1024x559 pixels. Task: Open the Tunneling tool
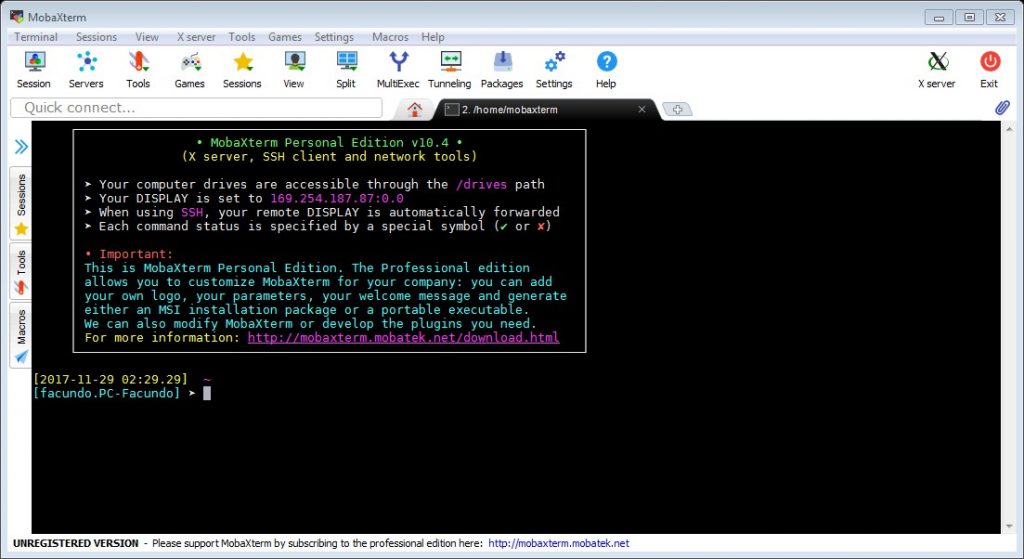[x=450, y=70]
